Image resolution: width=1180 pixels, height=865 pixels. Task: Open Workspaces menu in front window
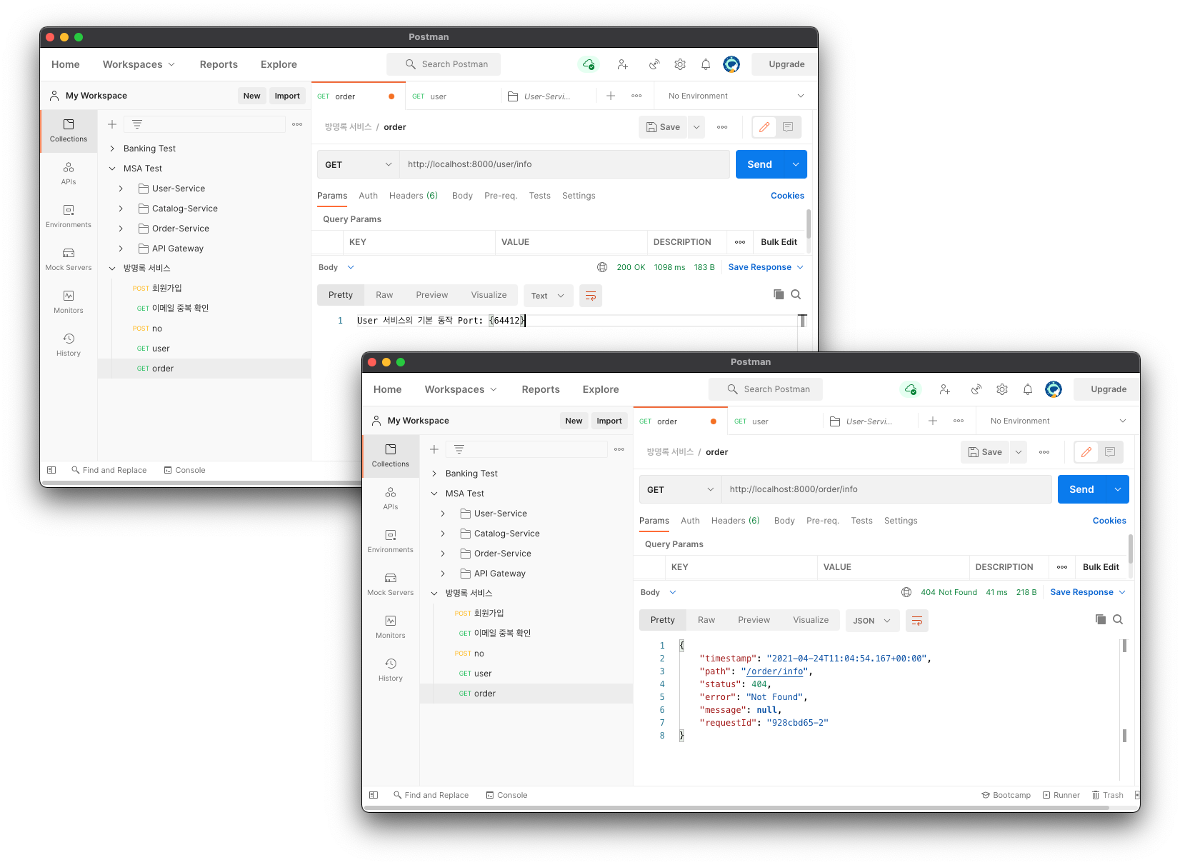(x=461, y=389)
